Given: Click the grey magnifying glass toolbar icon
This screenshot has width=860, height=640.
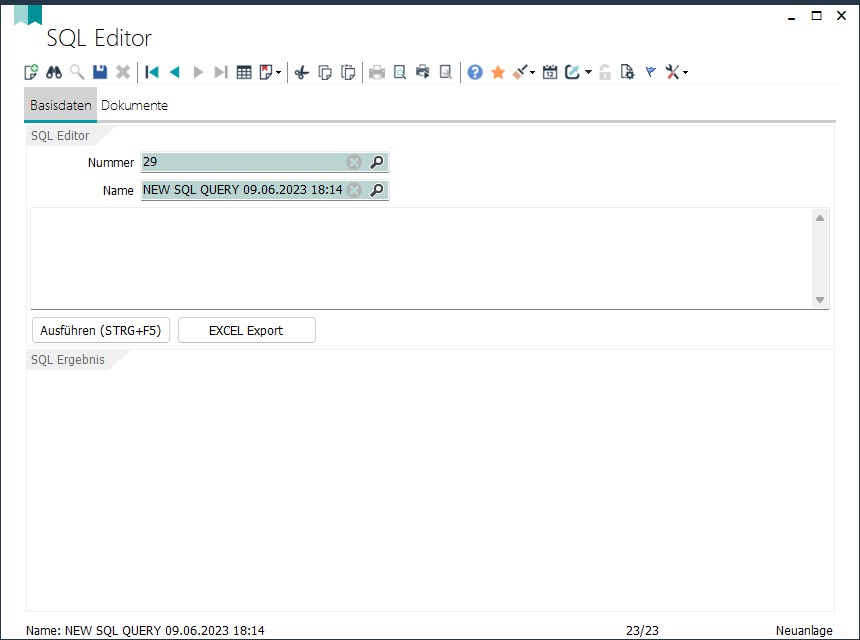Looking at the screenshot, I should (x=77, y=72).
